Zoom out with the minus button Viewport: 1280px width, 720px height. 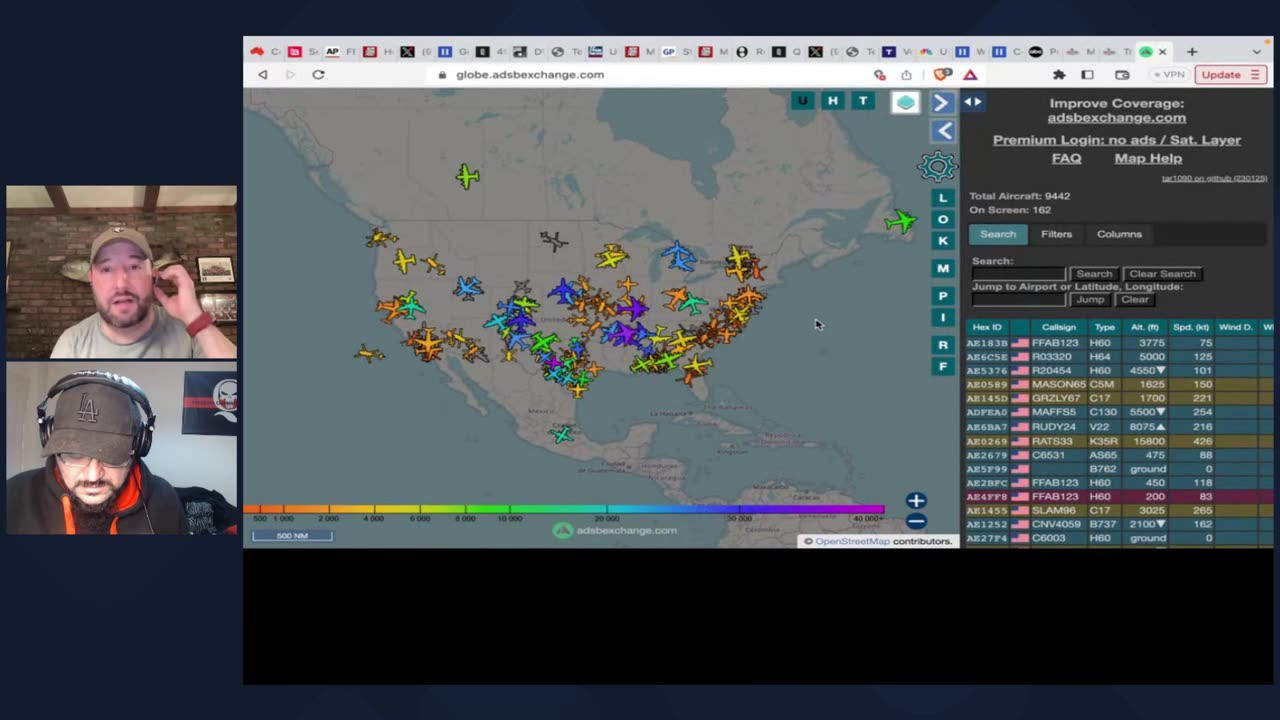pyautogui.click(x=916, y=521)
